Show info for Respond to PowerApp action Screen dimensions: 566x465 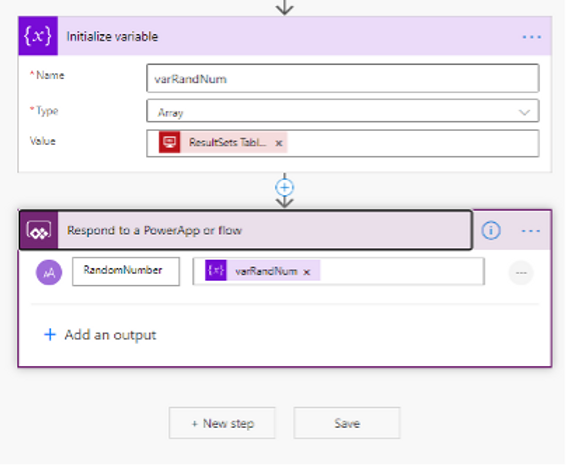(x=491, y=230)
